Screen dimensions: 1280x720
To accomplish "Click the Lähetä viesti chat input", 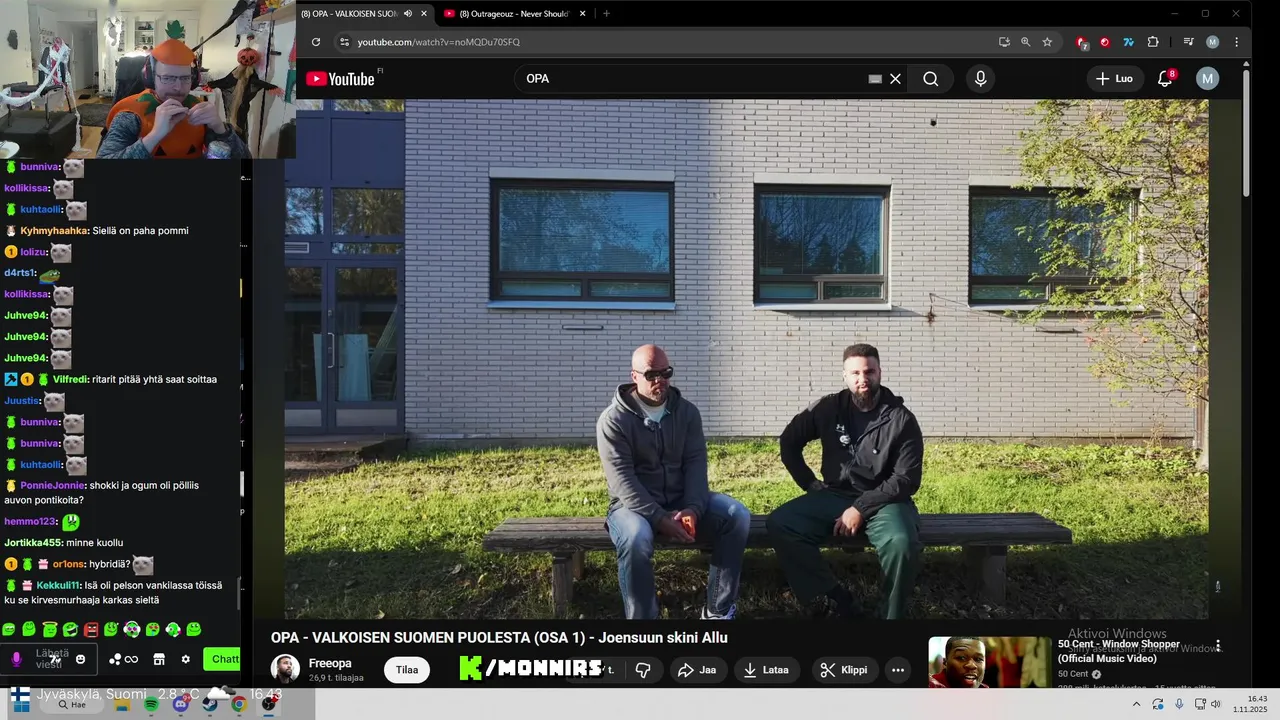I will [50, 659].
